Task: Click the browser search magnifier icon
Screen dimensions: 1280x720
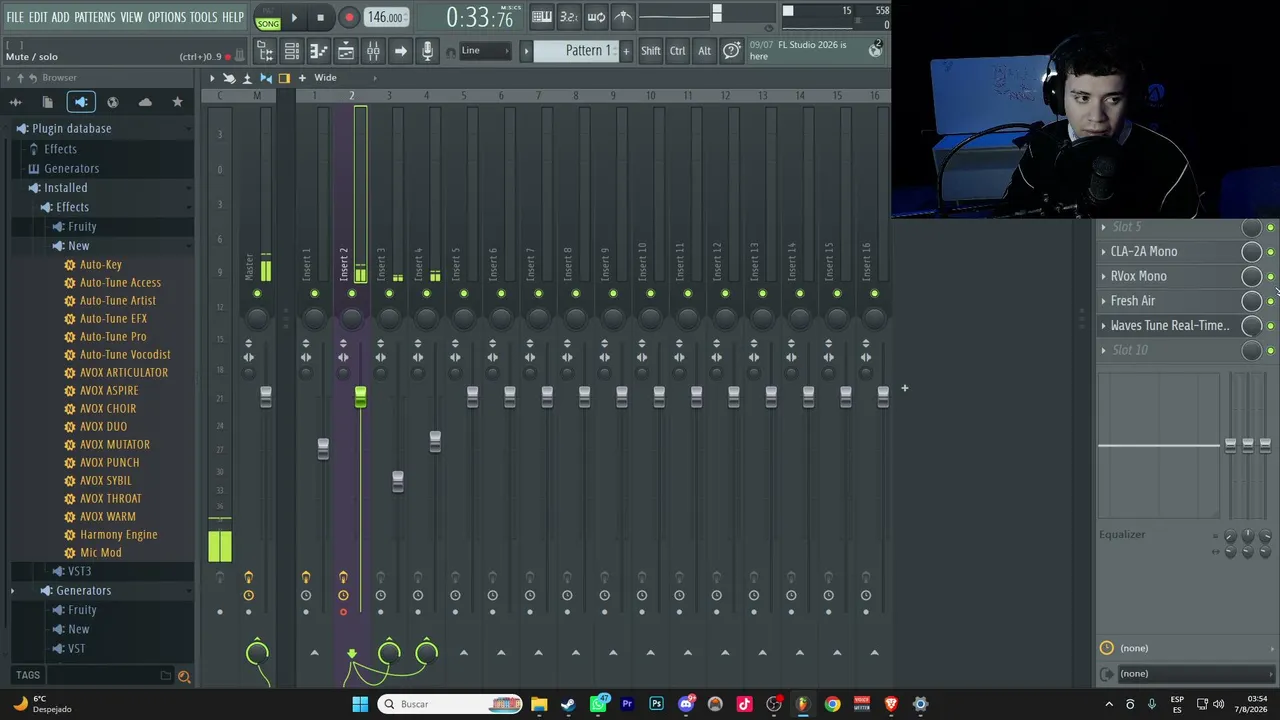Action: click(184, 676)
